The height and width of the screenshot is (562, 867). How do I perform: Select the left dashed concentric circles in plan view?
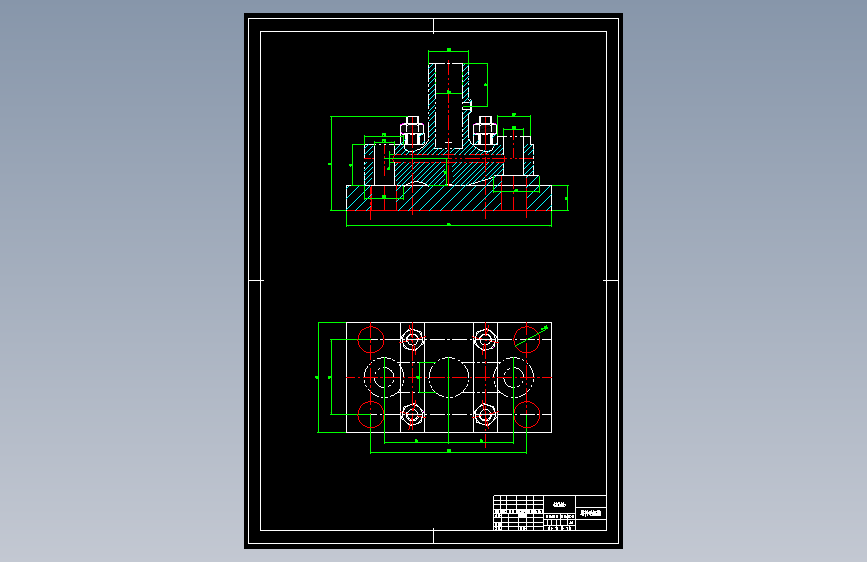384,378
